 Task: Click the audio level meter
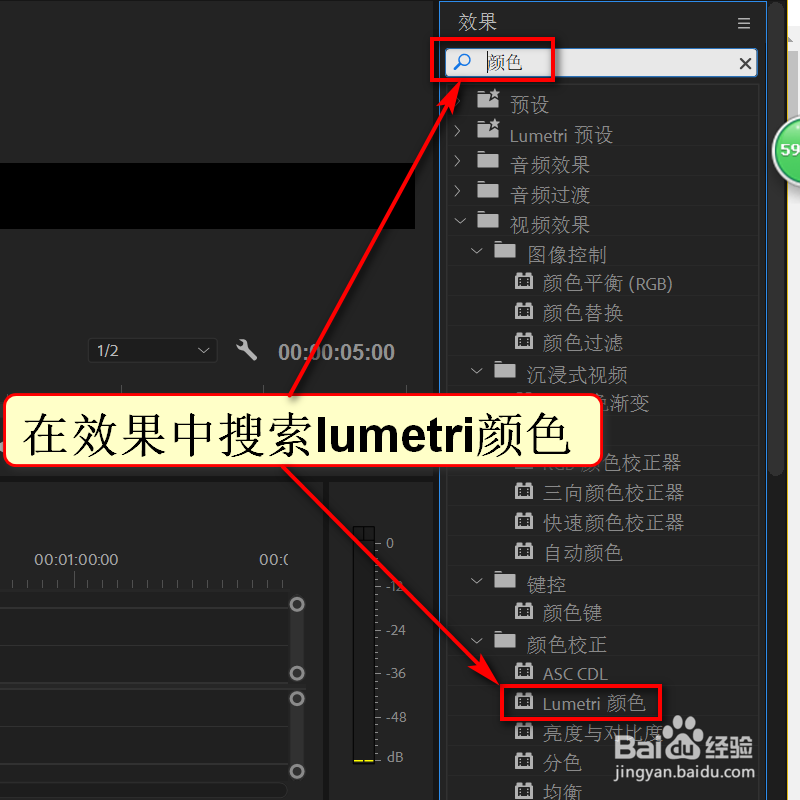[x=364, y=644]
